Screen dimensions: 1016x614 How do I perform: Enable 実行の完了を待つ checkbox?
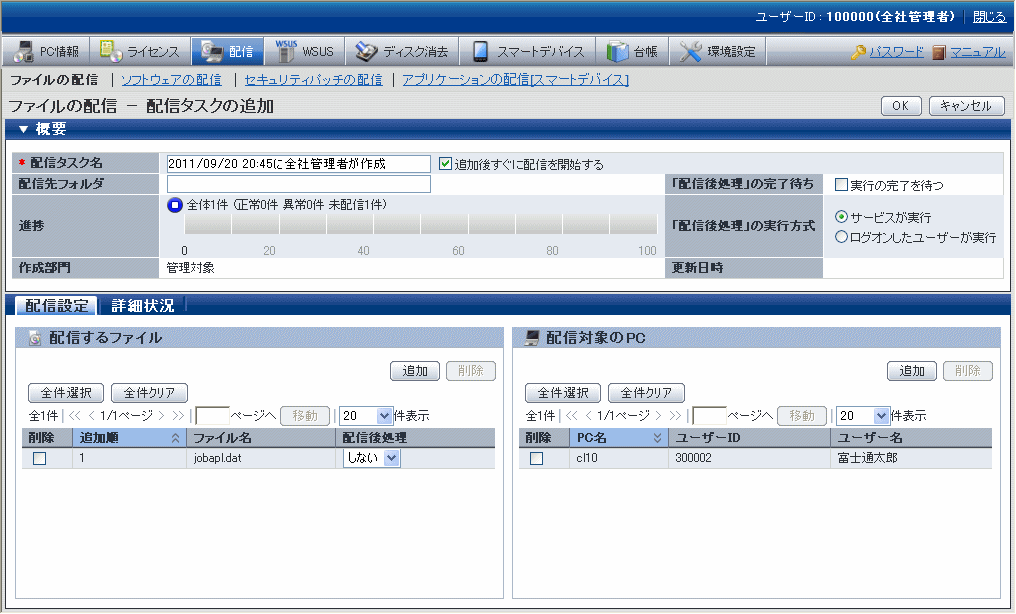841,185
